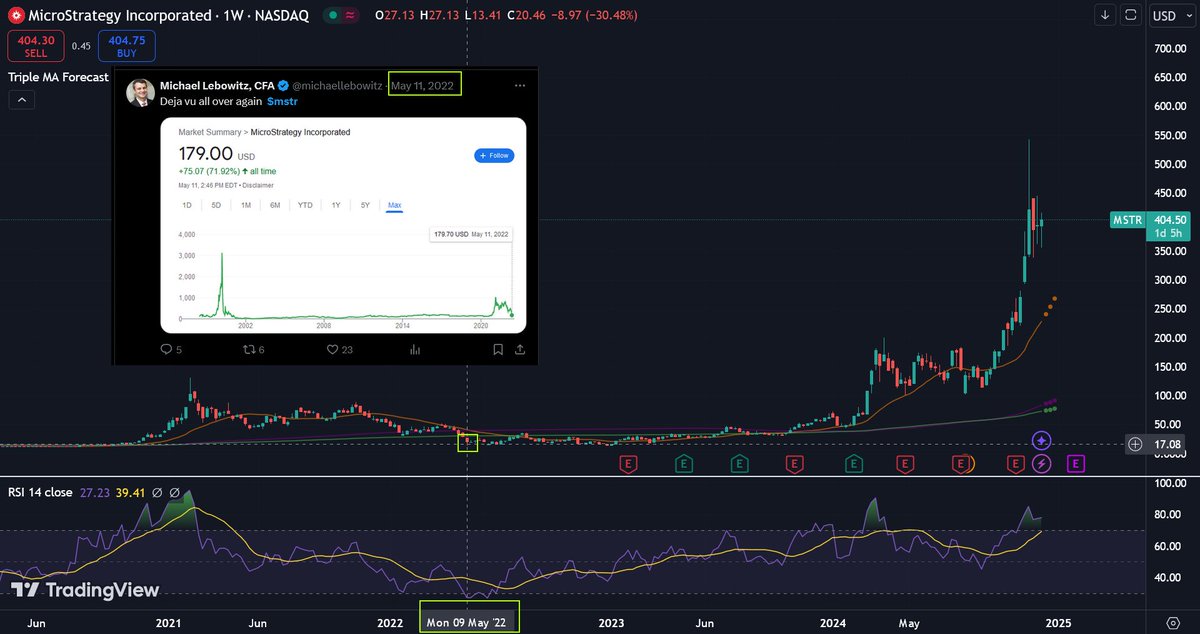Select the RSI 14 close indicator label
Viewport: 1200px width, 634px height.
click(x=40, y=492)
